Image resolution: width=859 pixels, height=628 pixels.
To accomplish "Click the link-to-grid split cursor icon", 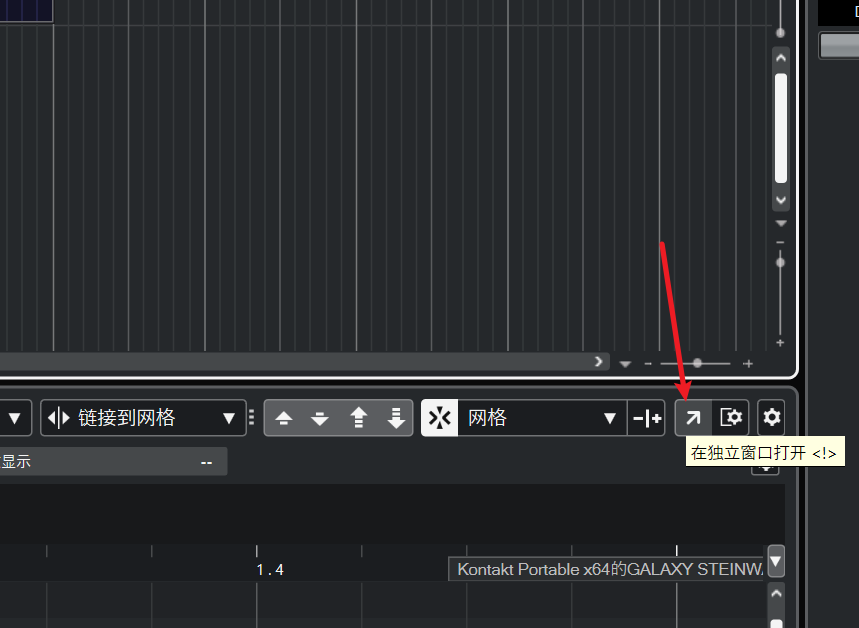I will pos(59,418).
